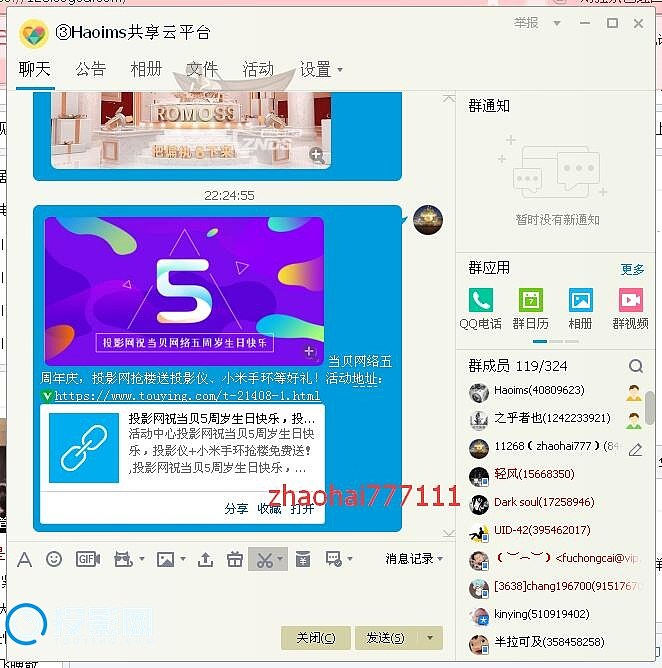The width and height of the screenshot is (662, 668).
Task: Click the chat scroll down arrow
Action: pyautogui.click(x=448, y=533)
